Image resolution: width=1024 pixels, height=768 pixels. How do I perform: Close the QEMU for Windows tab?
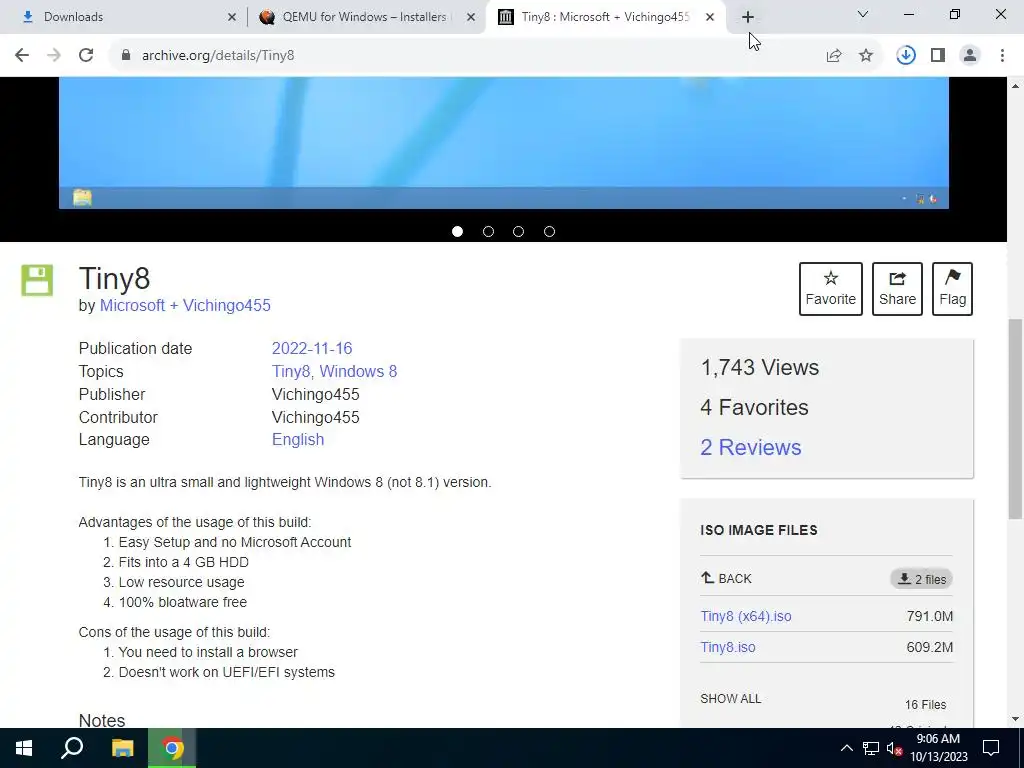[471, 17]
